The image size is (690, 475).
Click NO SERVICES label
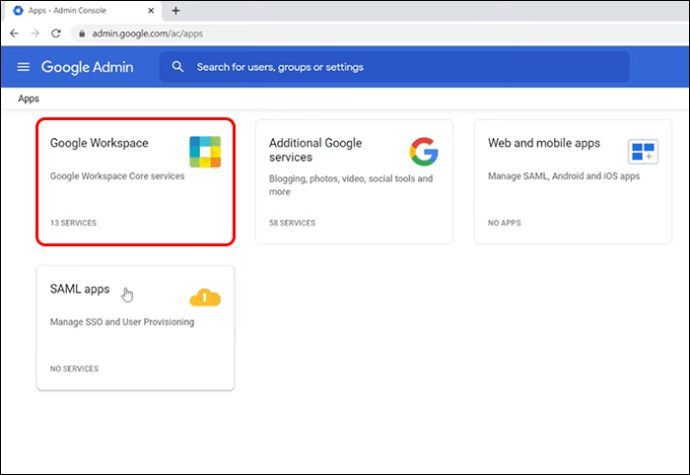pos(74,369)
